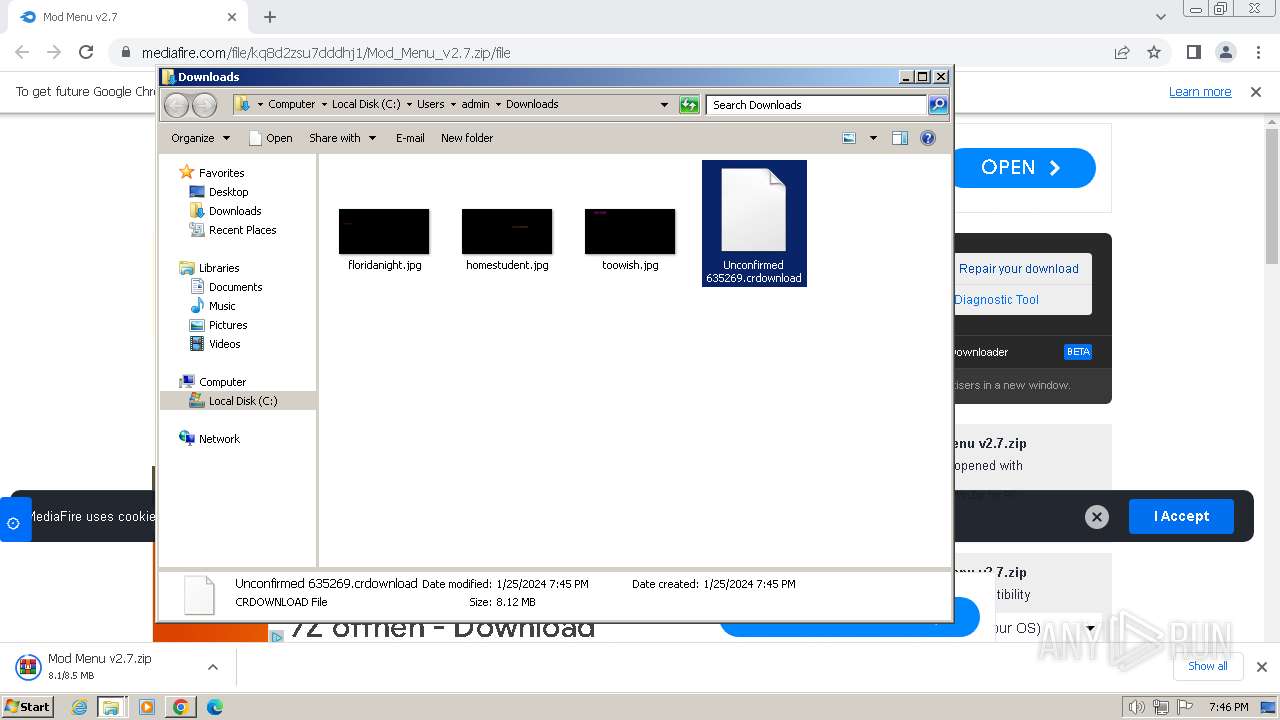Go back in Downloads explorer window
The height and width of the screenshot is (720, 1280).
(176, 104)
